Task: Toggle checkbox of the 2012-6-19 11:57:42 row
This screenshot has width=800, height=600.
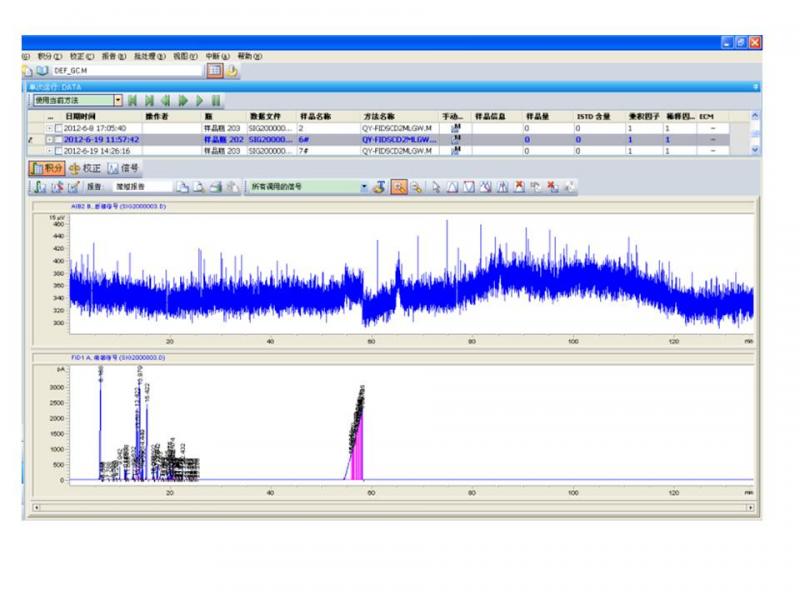Action: (58, 140)
